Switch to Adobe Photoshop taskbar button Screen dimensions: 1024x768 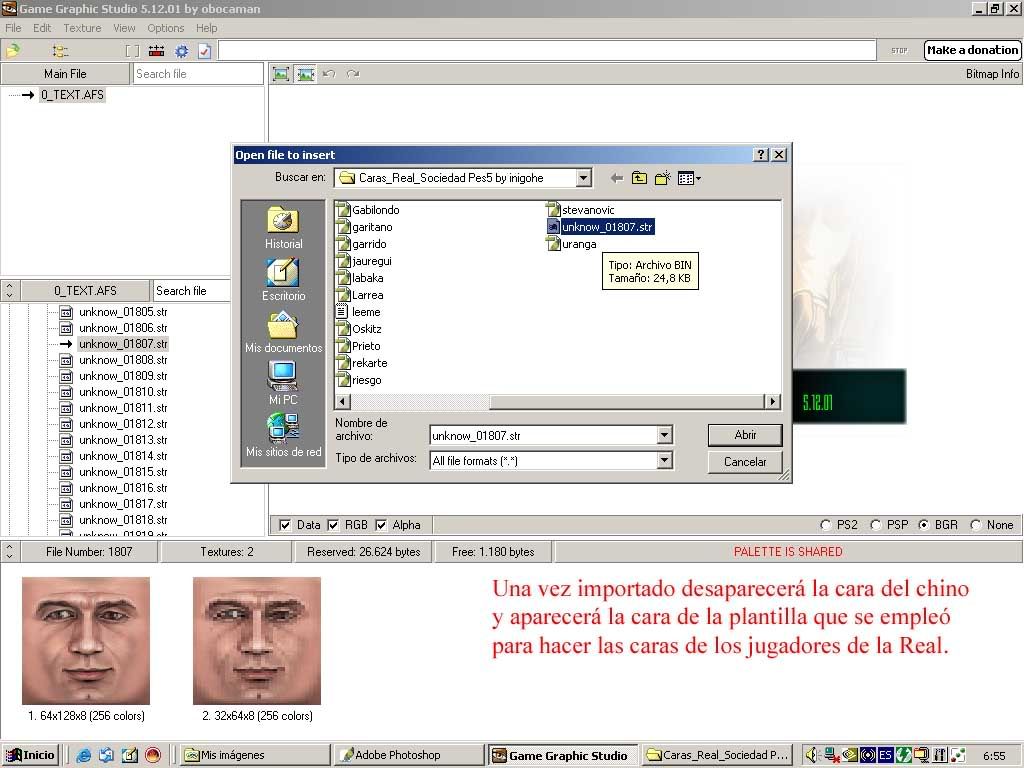click(408, 756)
